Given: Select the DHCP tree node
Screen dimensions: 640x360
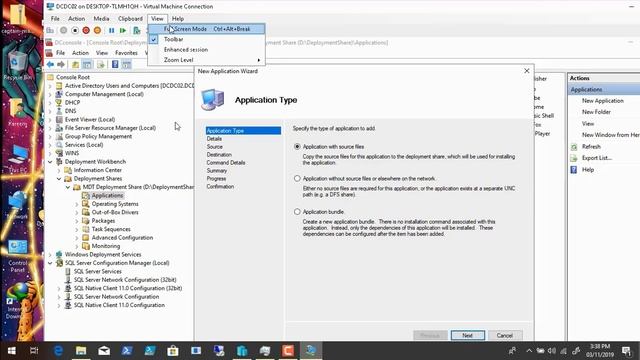Looking at the screenshot, I should coord(72,102).
